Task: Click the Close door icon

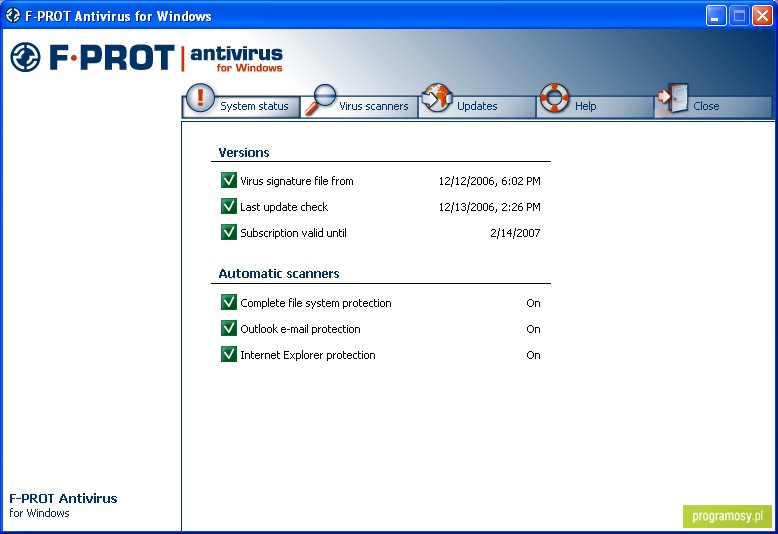Action: pyautogui.click(x=673, y=98)
